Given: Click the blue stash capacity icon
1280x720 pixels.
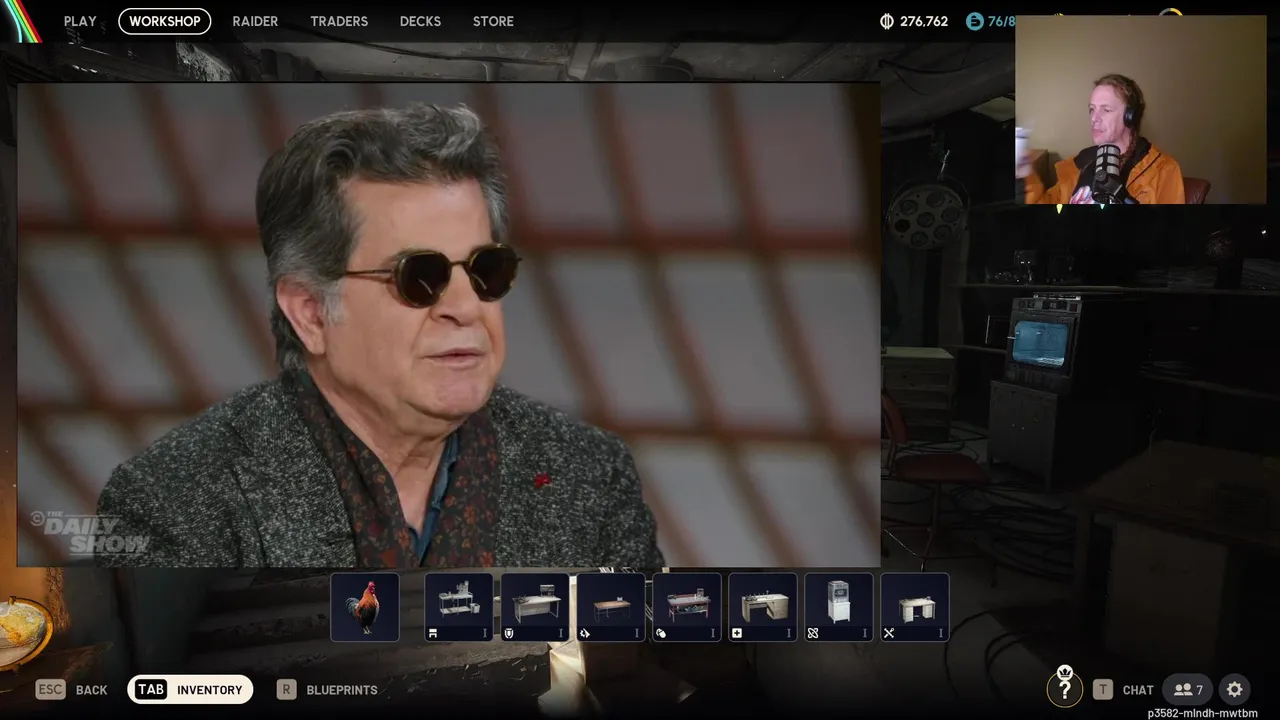Looking at the screenshot, I should tap(975, 21).
